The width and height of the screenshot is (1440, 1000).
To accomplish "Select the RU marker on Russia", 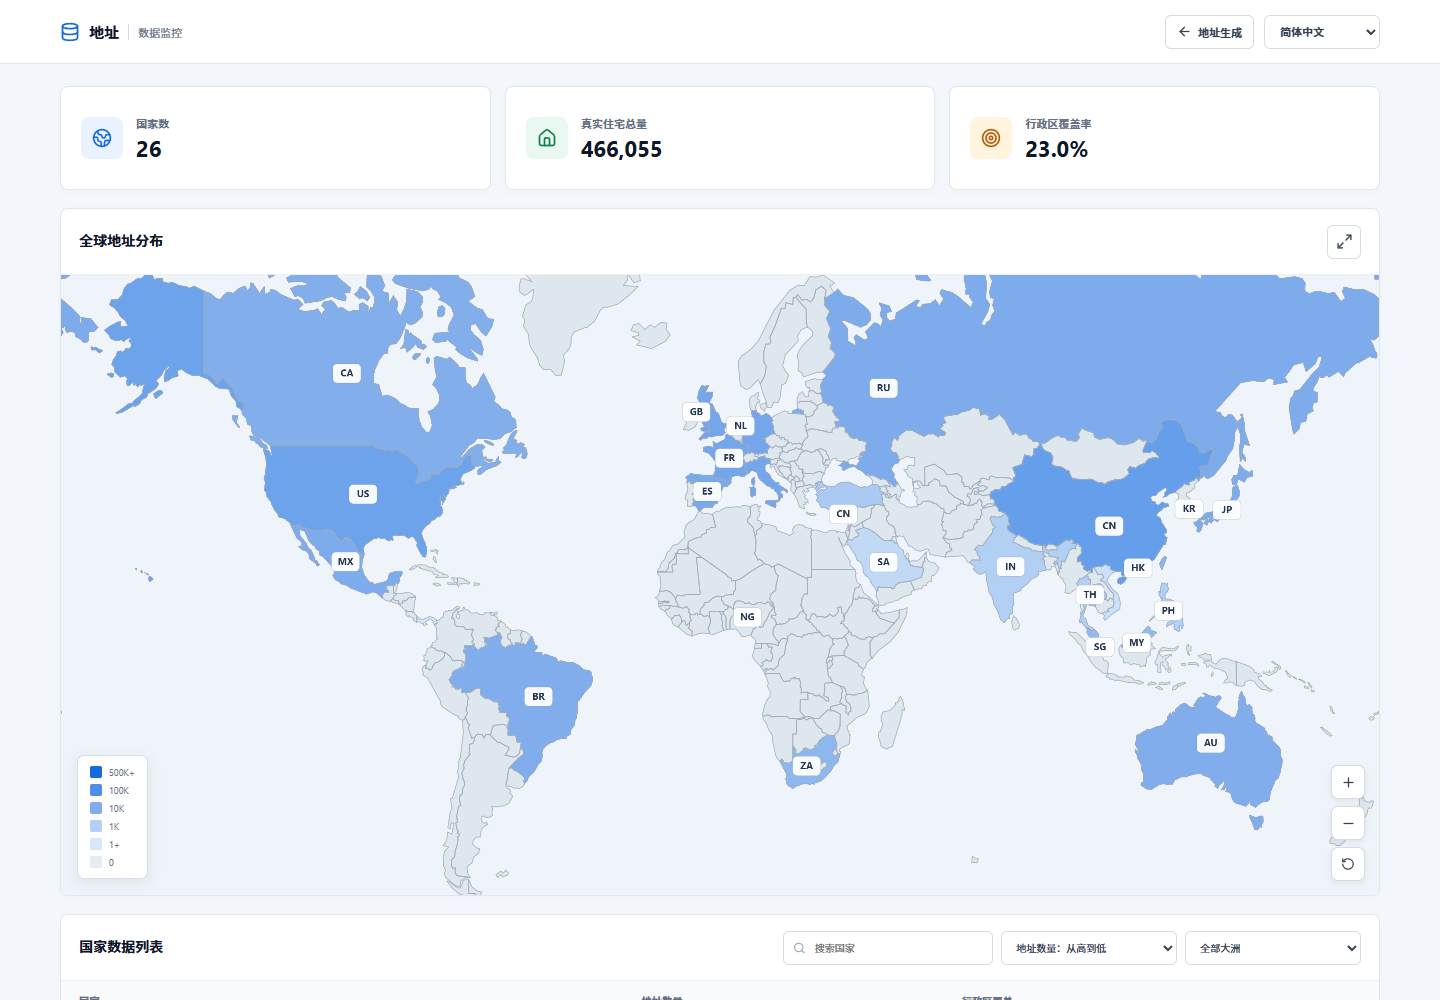I will pyautogui.click(x=883, y=387).
